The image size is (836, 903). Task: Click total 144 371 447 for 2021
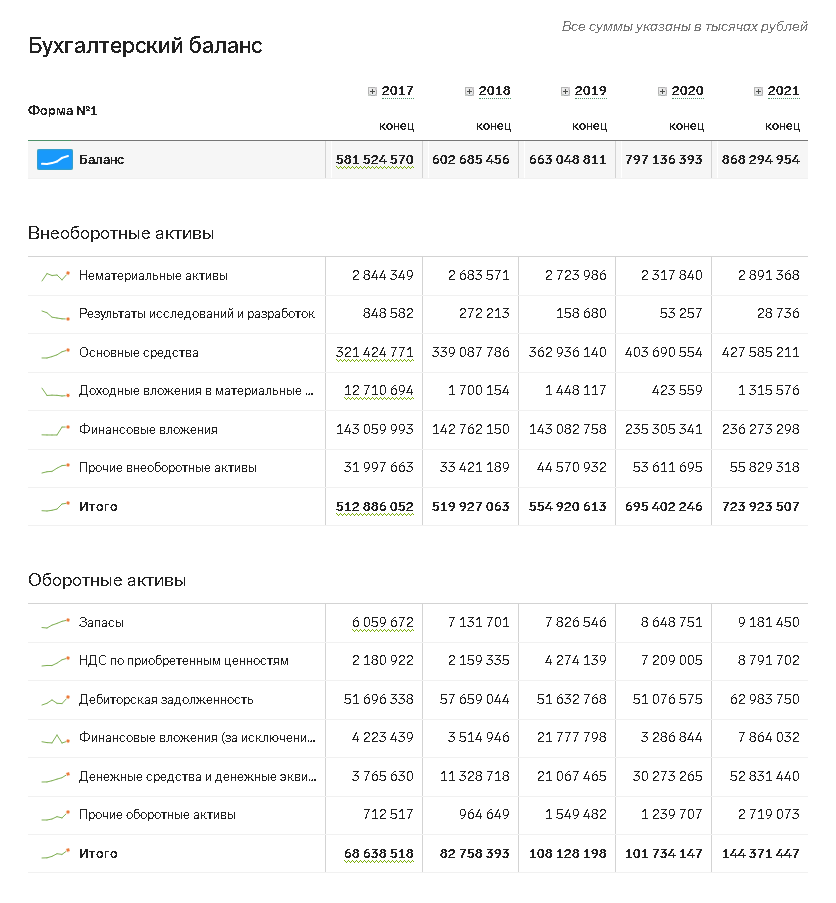[x=761, y=853]
